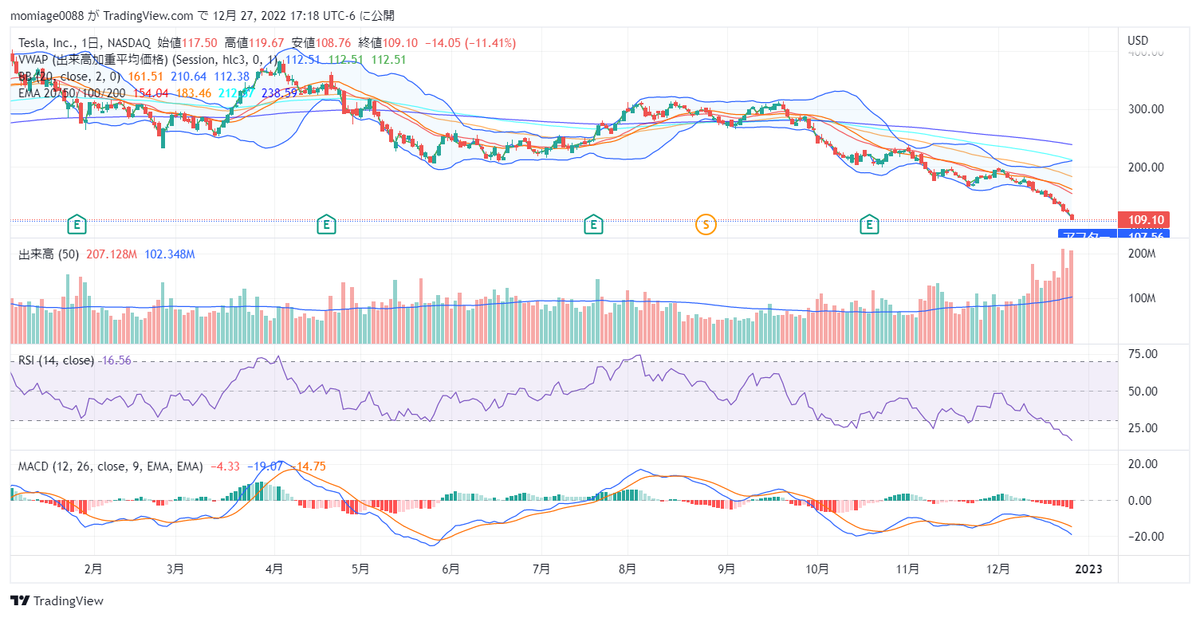Screen dimensions: 1200x618
Task: Click the −14.05 (−11.41%) change value
Action: pyautogui.click(x=470, y=44)
